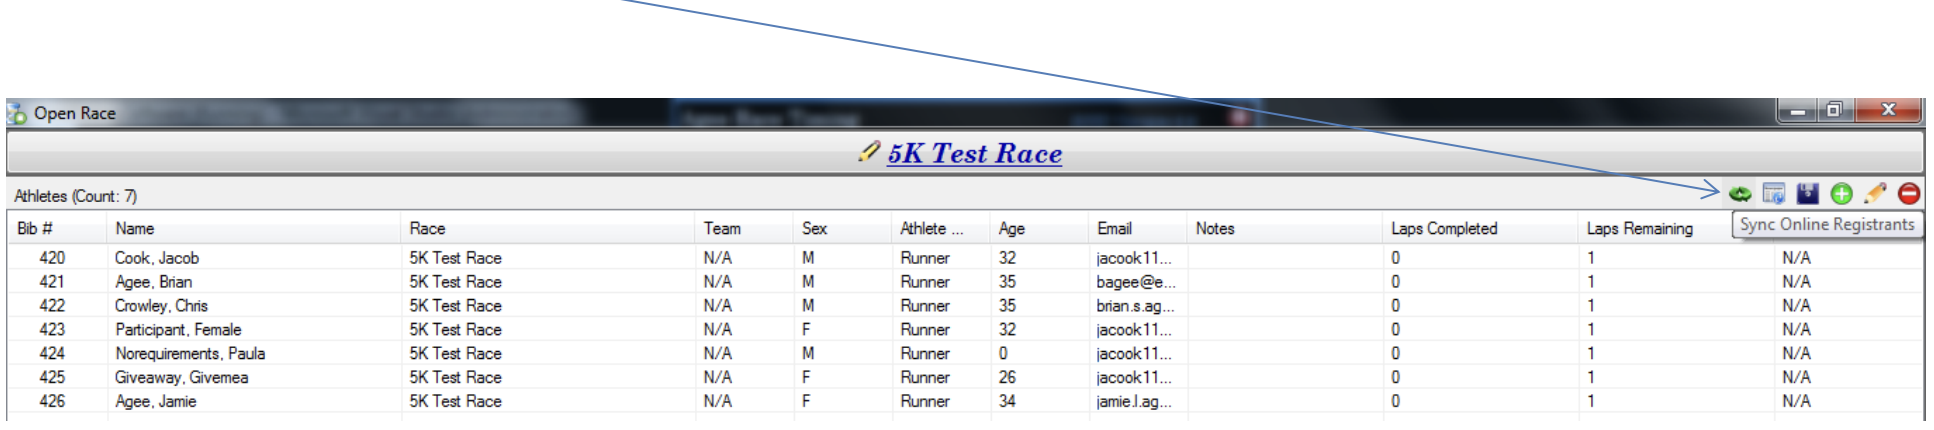This screenshot has height=430, width=1934.
Task: Click the blue floppy disk save icon
Action: pos(1807,194)
